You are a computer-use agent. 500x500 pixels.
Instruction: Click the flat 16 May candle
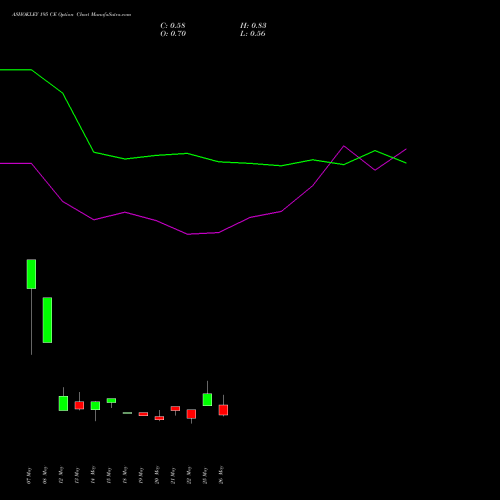click(127, 413)
